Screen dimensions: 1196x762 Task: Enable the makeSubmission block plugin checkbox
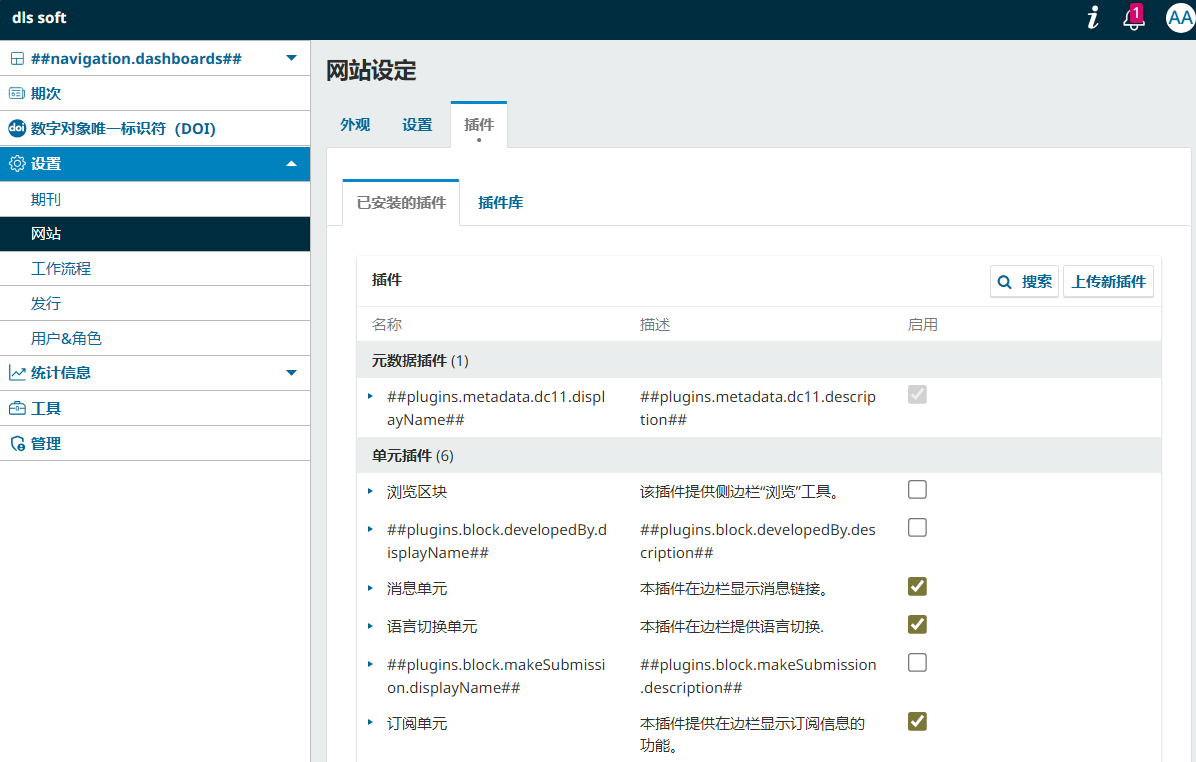pos(917,662)
